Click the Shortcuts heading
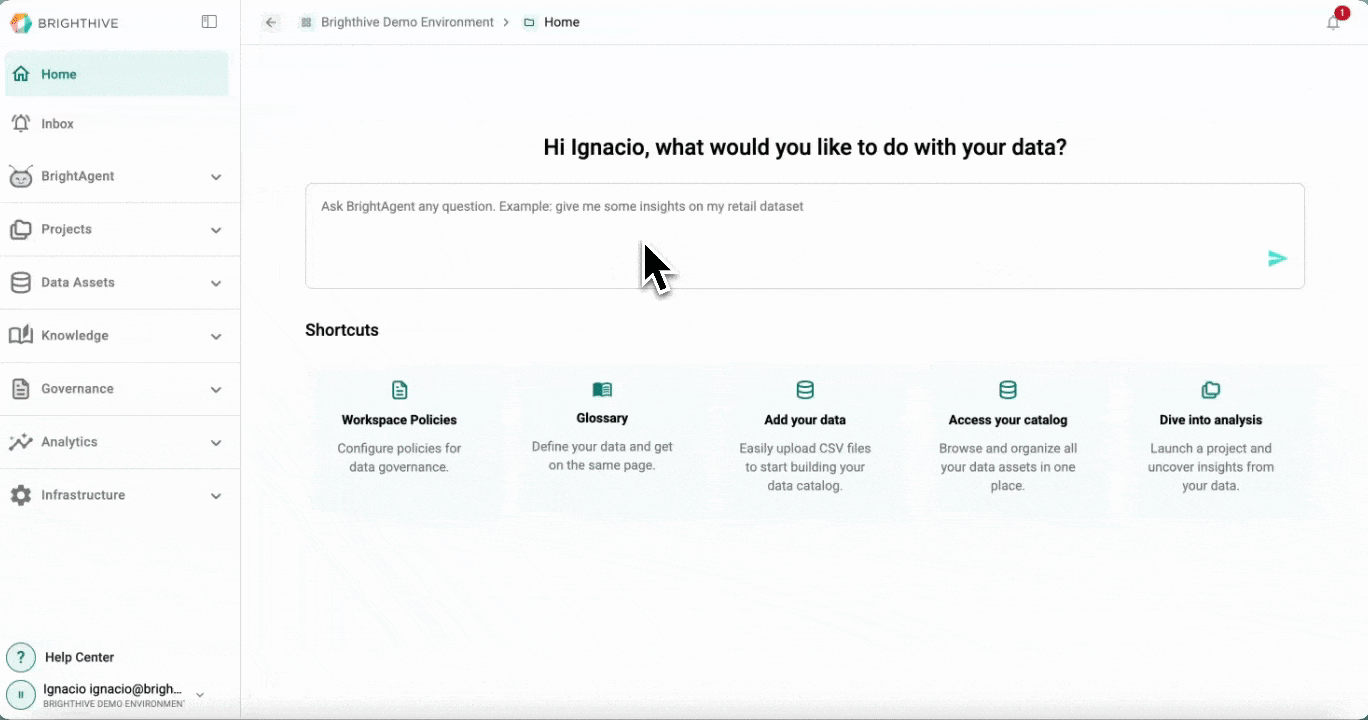This screenshot has width=1368, height=720. coord(342,330)
